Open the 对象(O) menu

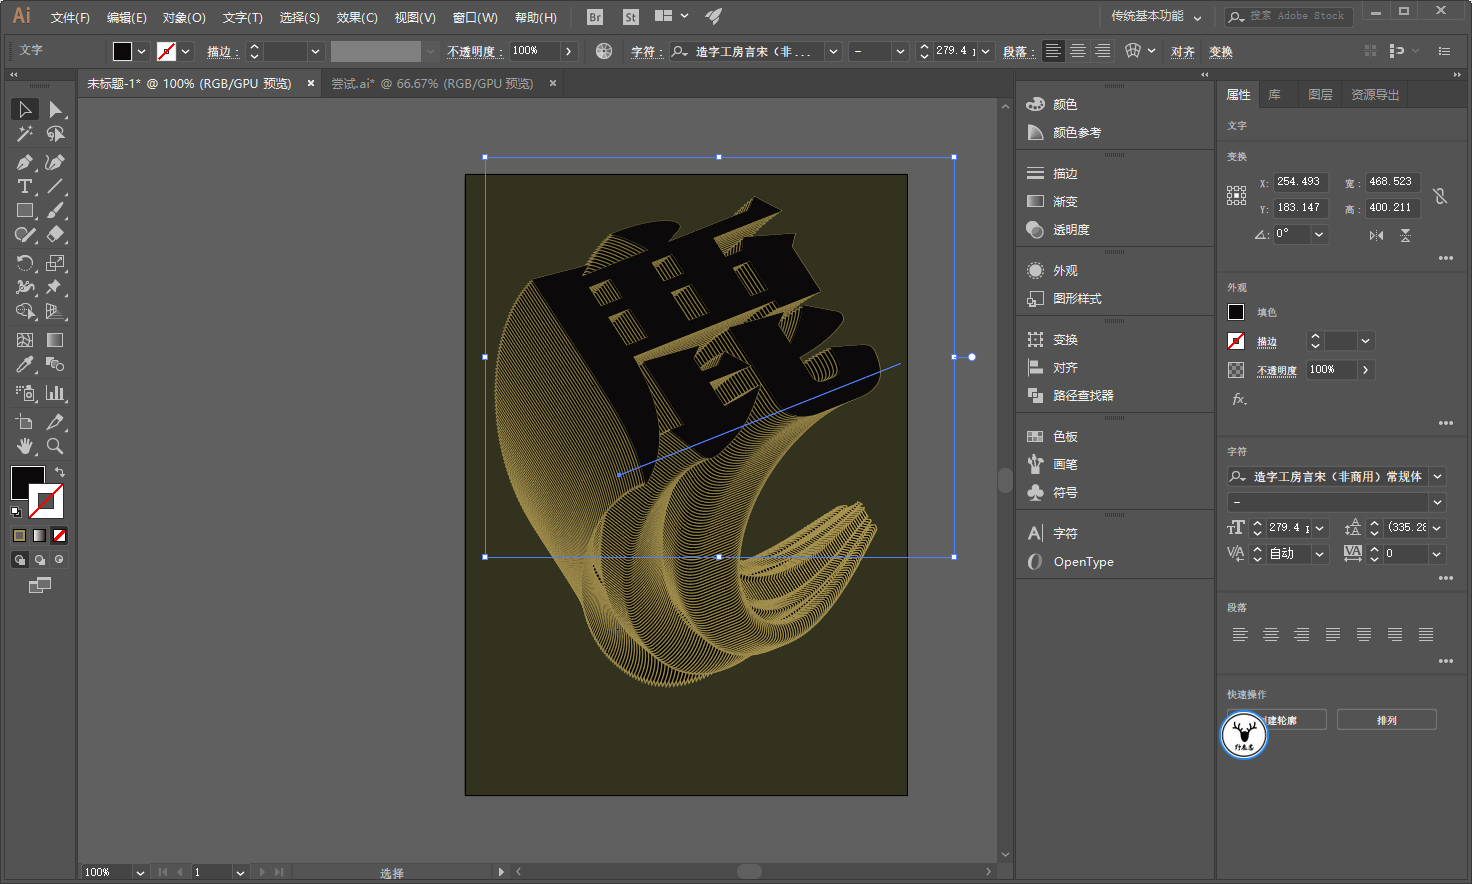point(184,17)
